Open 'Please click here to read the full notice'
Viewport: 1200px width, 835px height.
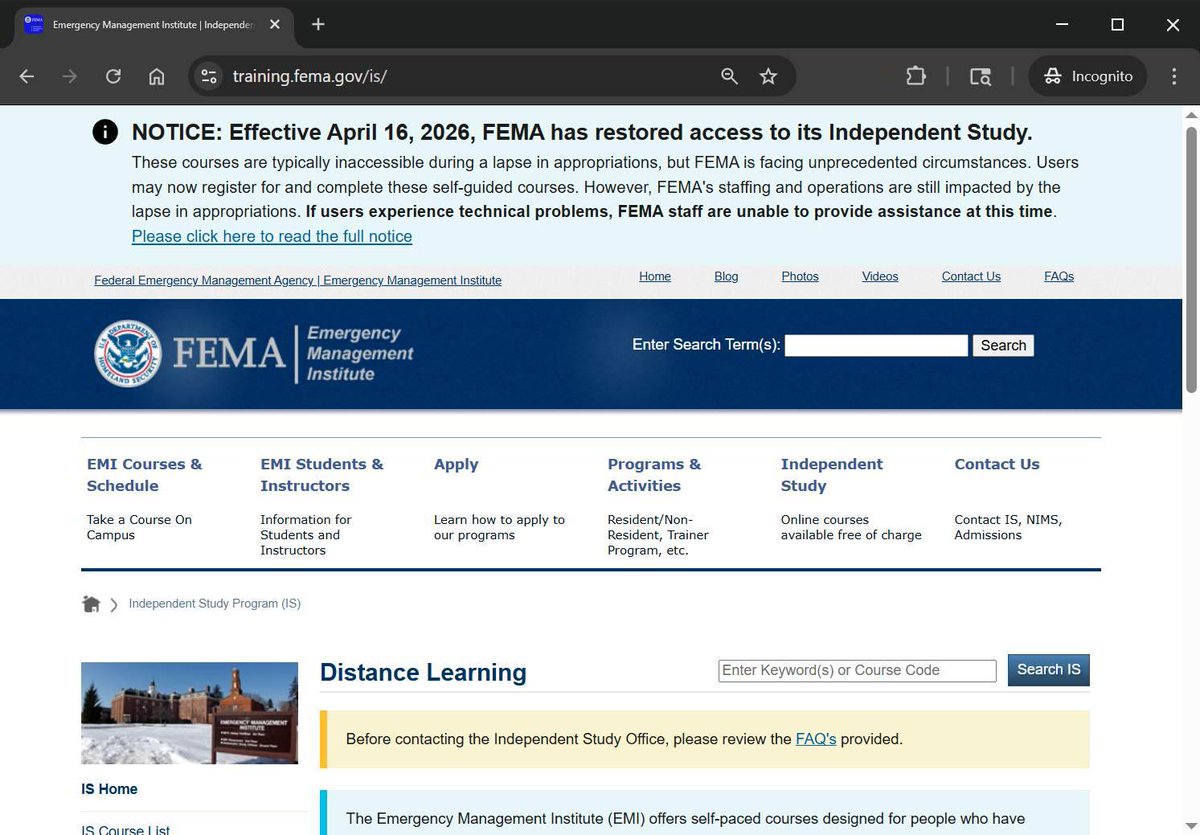(x=272, y=236)
